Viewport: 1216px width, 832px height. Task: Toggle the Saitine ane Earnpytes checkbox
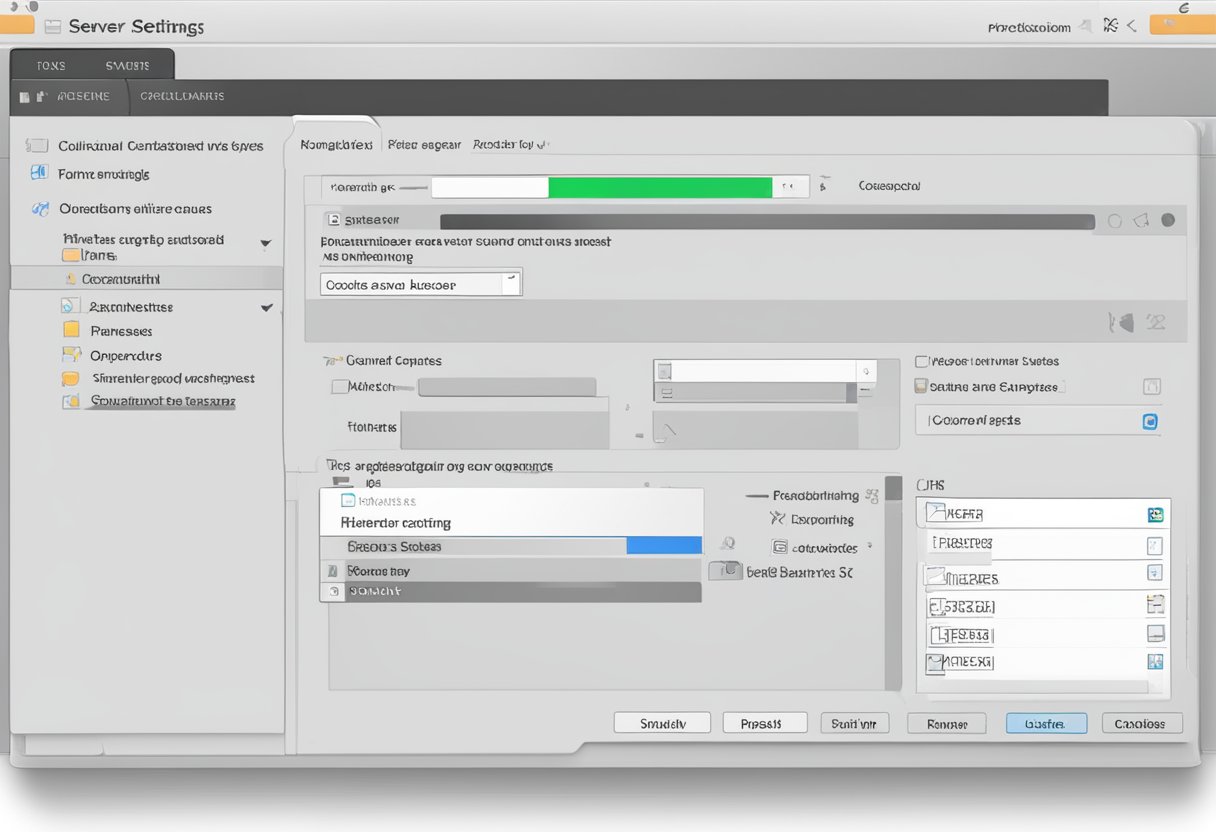pyautogui.click(x=921, y=386)
